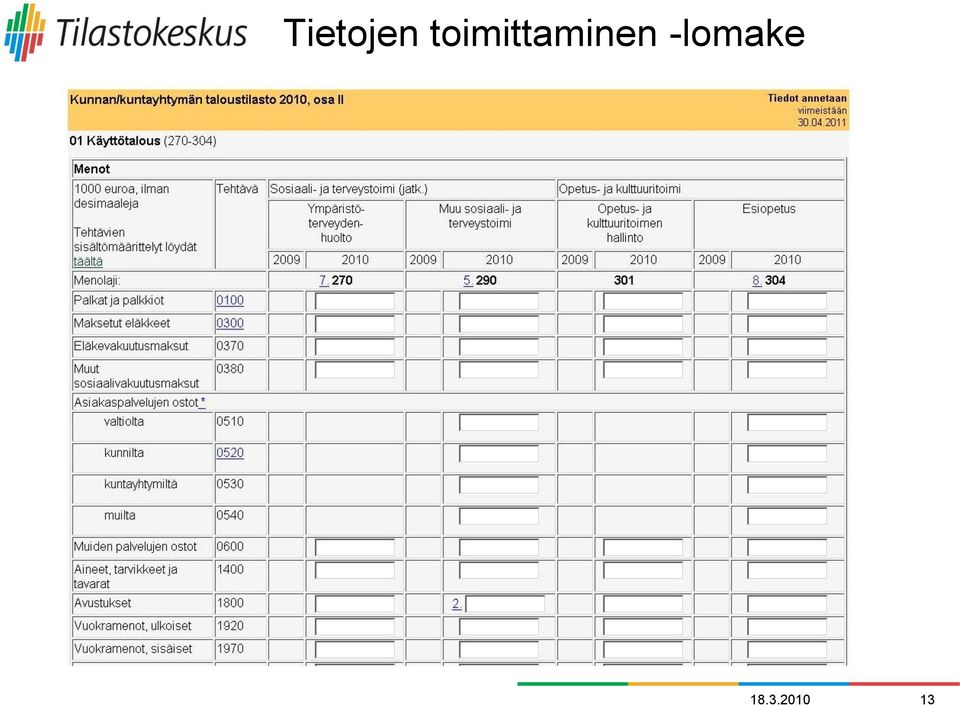Focus Vuokramenot, ulkoiset field in column 270
The height and width of the screenshot is (705, 960).
pyautogui.click(x=355, y=627)
